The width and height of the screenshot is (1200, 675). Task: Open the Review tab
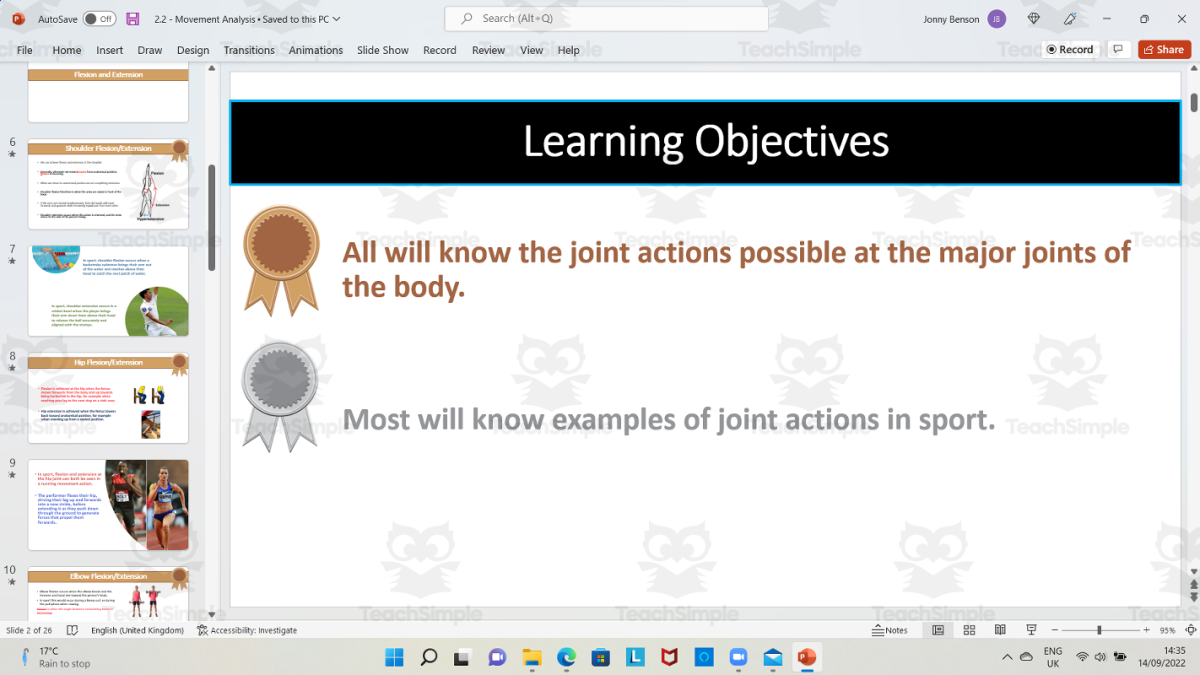(x=489, y=50)
